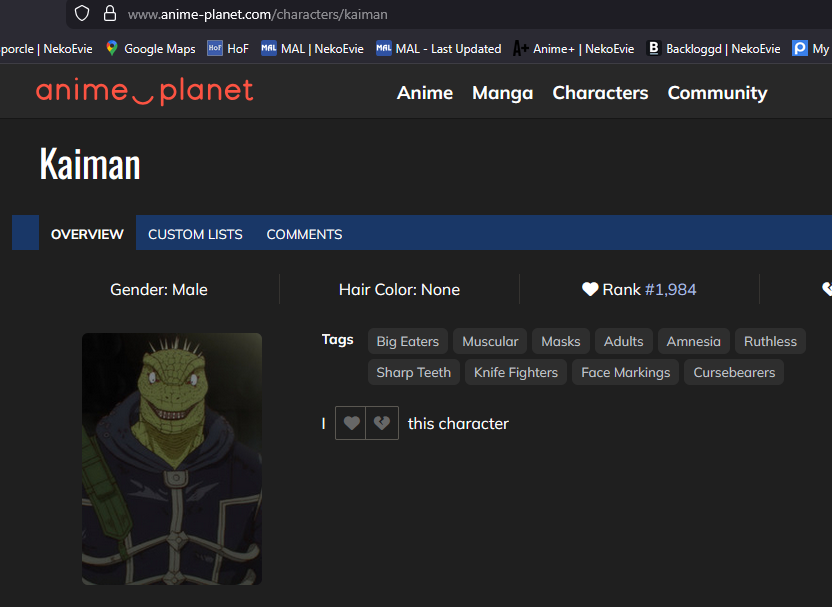Click the Amnesia tag
This screenshot has width=832, height=607.
click(694, 341)
